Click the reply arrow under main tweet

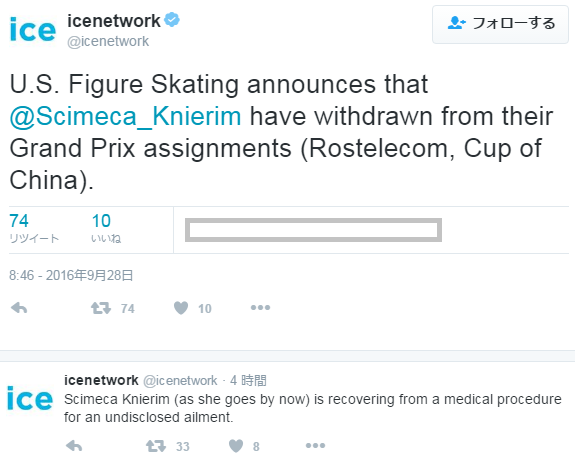coord(19,308)
